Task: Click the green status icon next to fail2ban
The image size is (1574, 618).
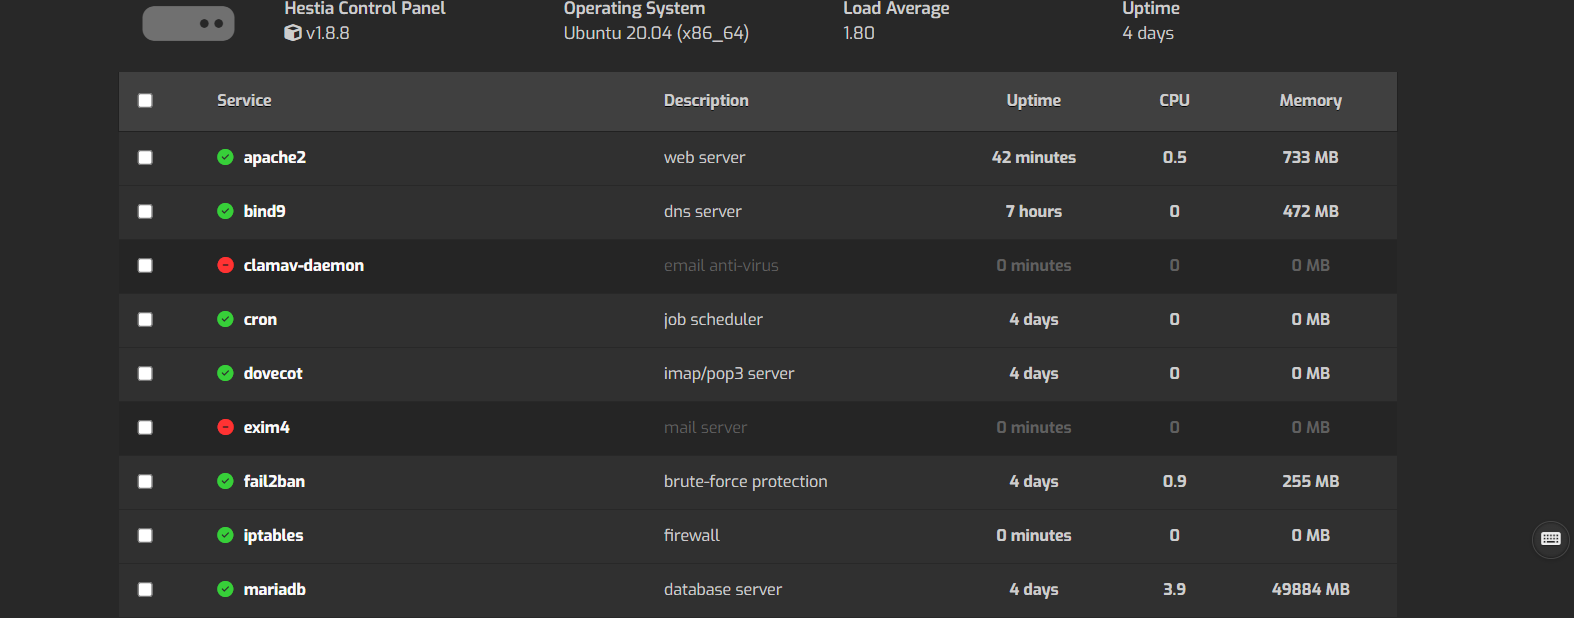Action: tap(225, 481)
